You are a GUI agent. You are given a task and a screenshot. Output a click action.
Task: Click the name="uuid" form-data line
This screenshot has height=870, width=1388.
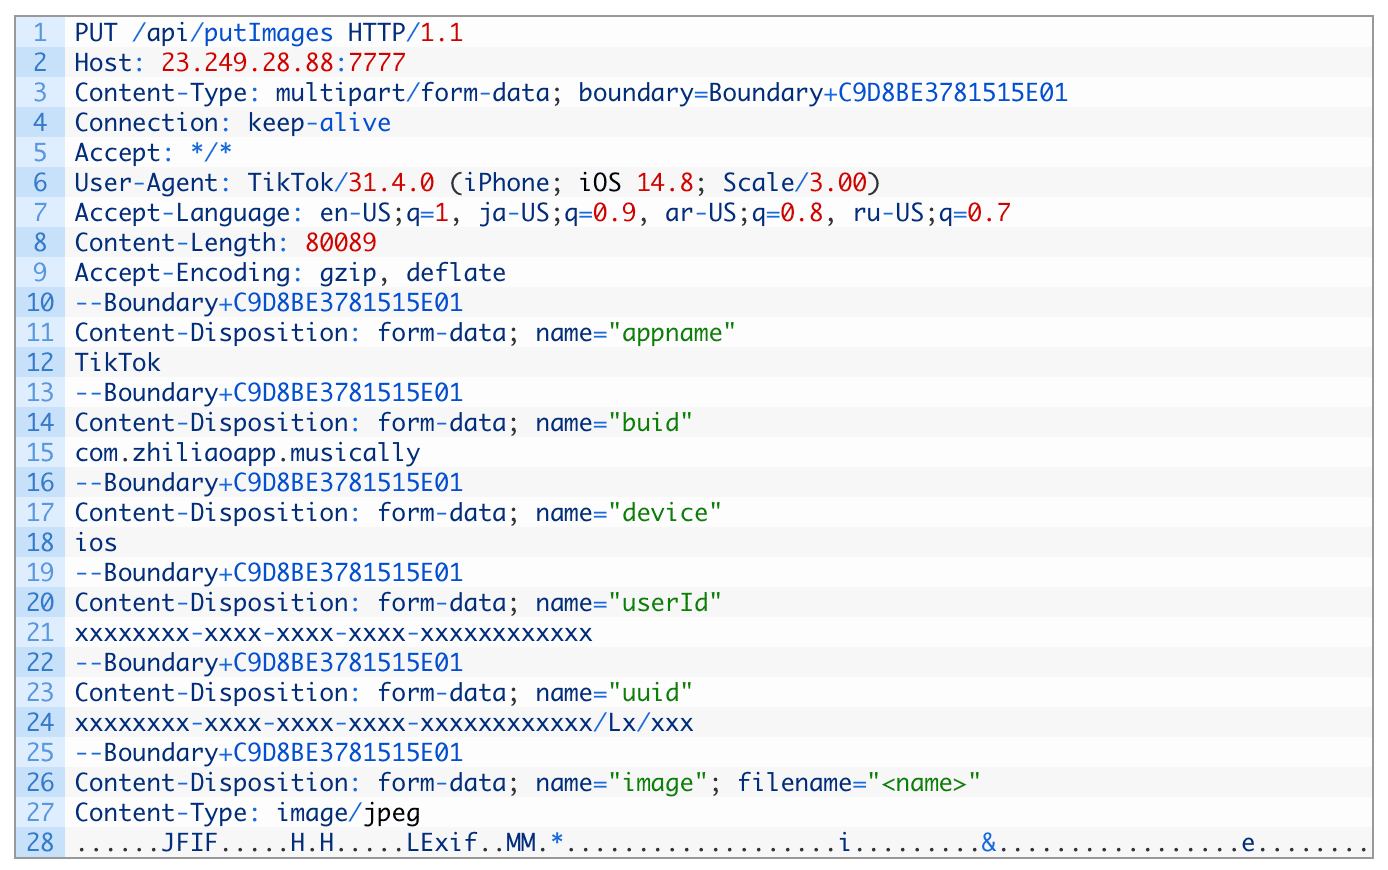pyautogui.click(x=384, y=693)
